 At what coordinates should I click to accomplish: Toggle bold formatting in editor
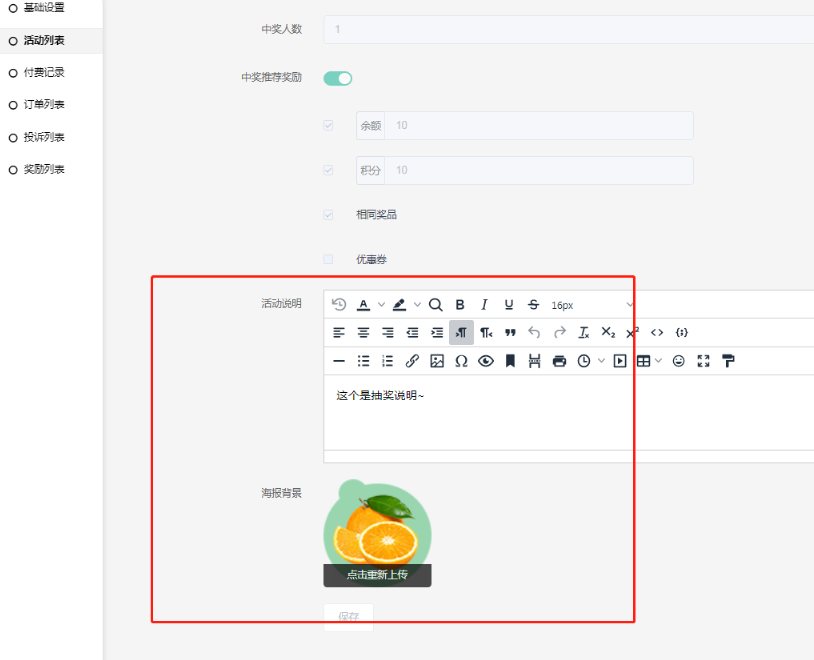point(460,305)
